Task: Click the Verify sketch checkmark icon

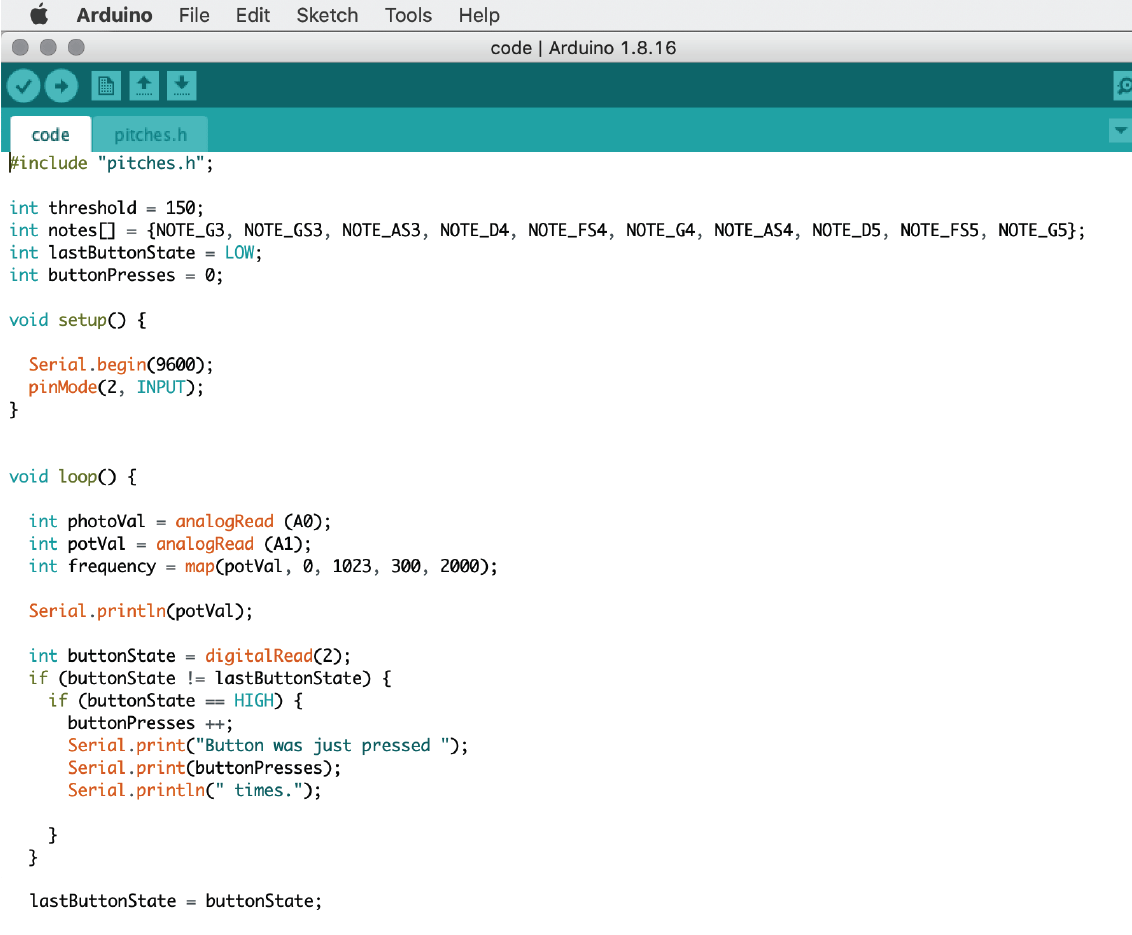Action: (x=23, y=86)
